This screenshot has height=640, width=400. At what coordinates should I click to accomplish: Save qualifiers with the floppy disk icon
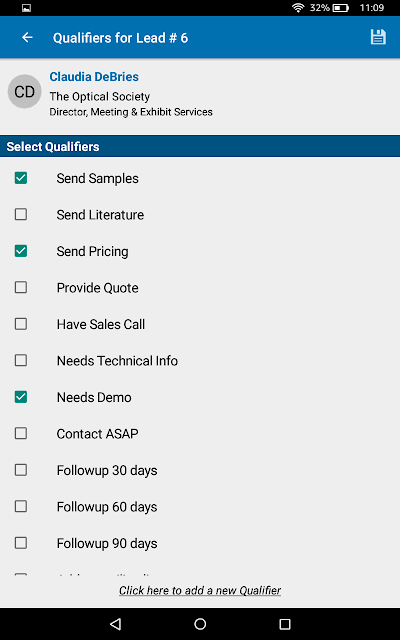378,37
